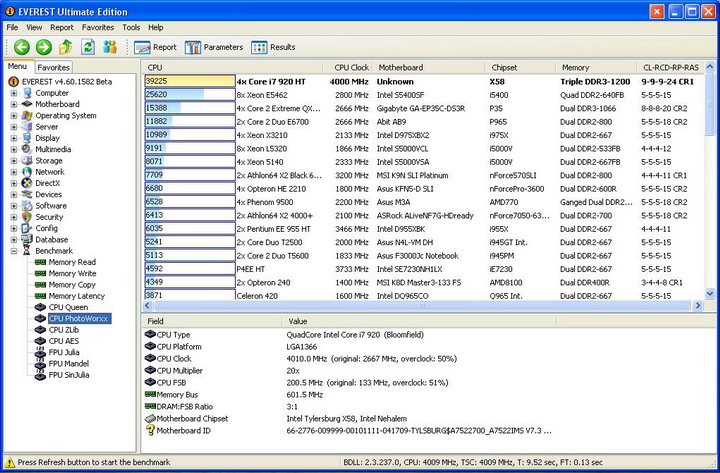Open the View menu
This screenshot has height=473, width=720.
click(x=34, y=28)
